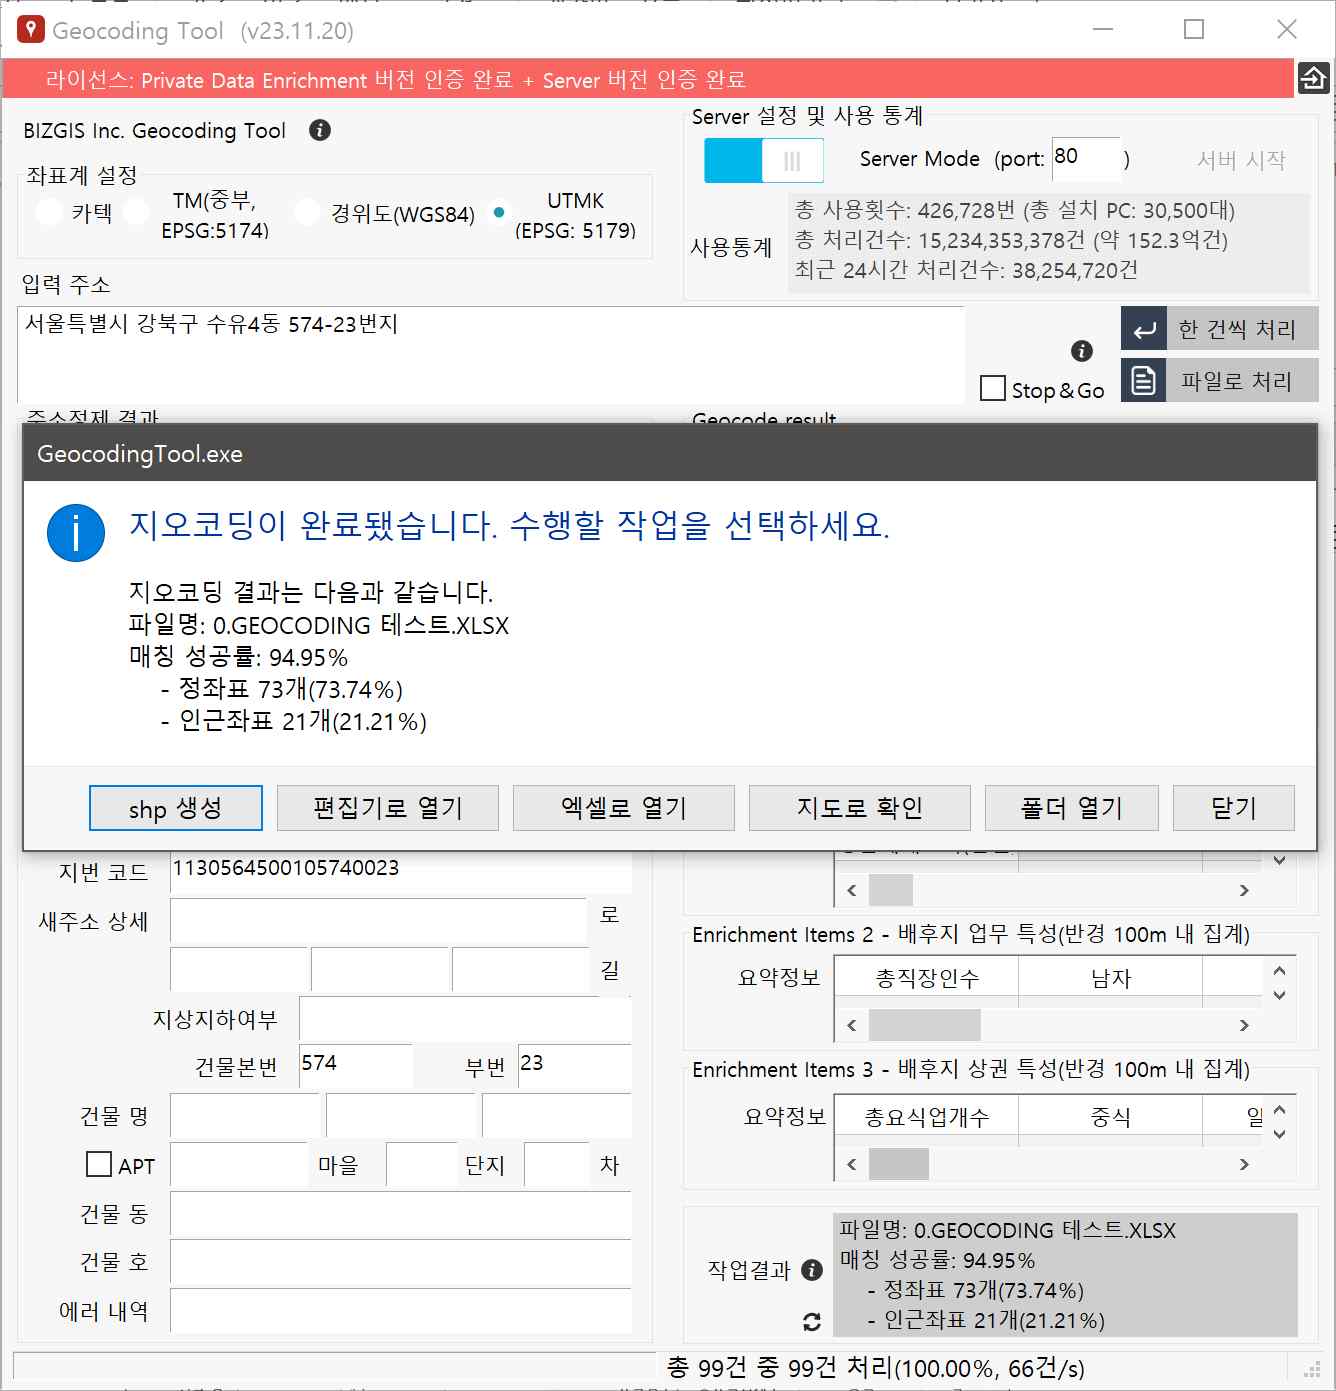Click right scroll arrow in Enrichment Items 3 table
The width and height of the screenshot is (1336, 1391).
1244,1164
